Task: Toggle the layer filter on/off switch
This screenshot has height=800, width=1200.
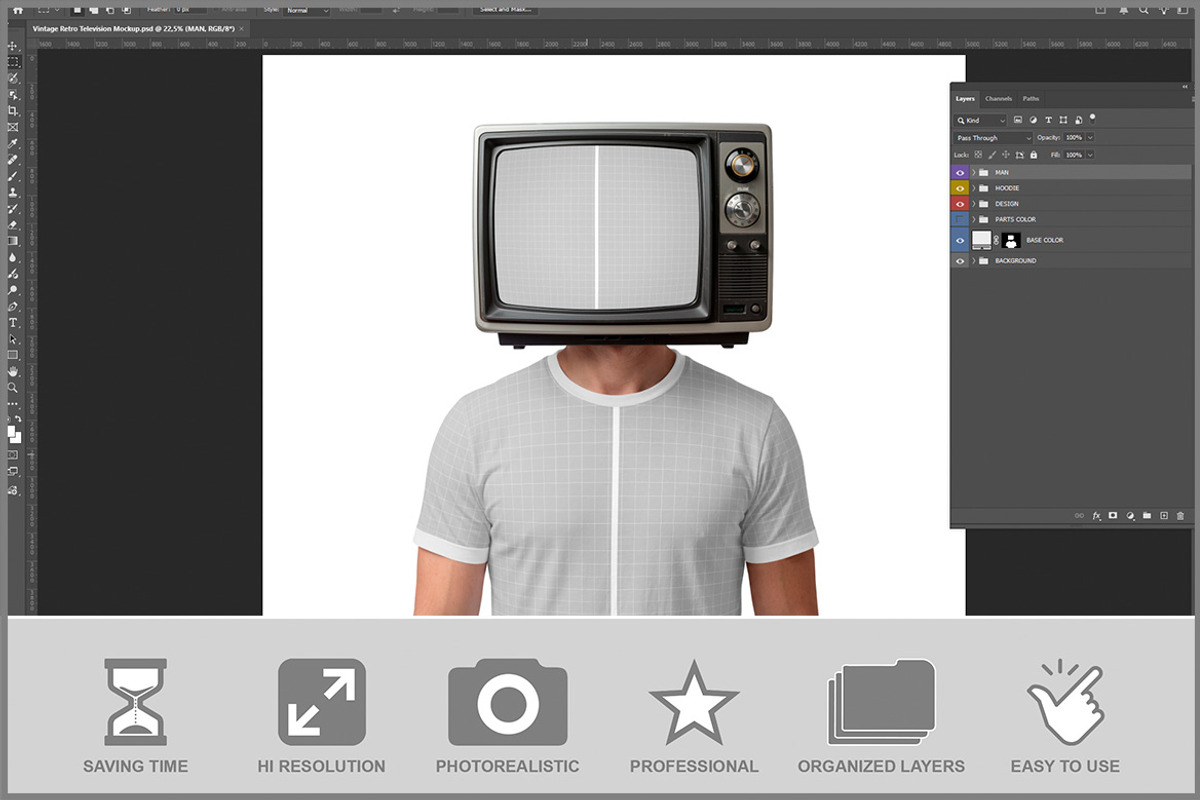Action: [x=1092, y=118]
